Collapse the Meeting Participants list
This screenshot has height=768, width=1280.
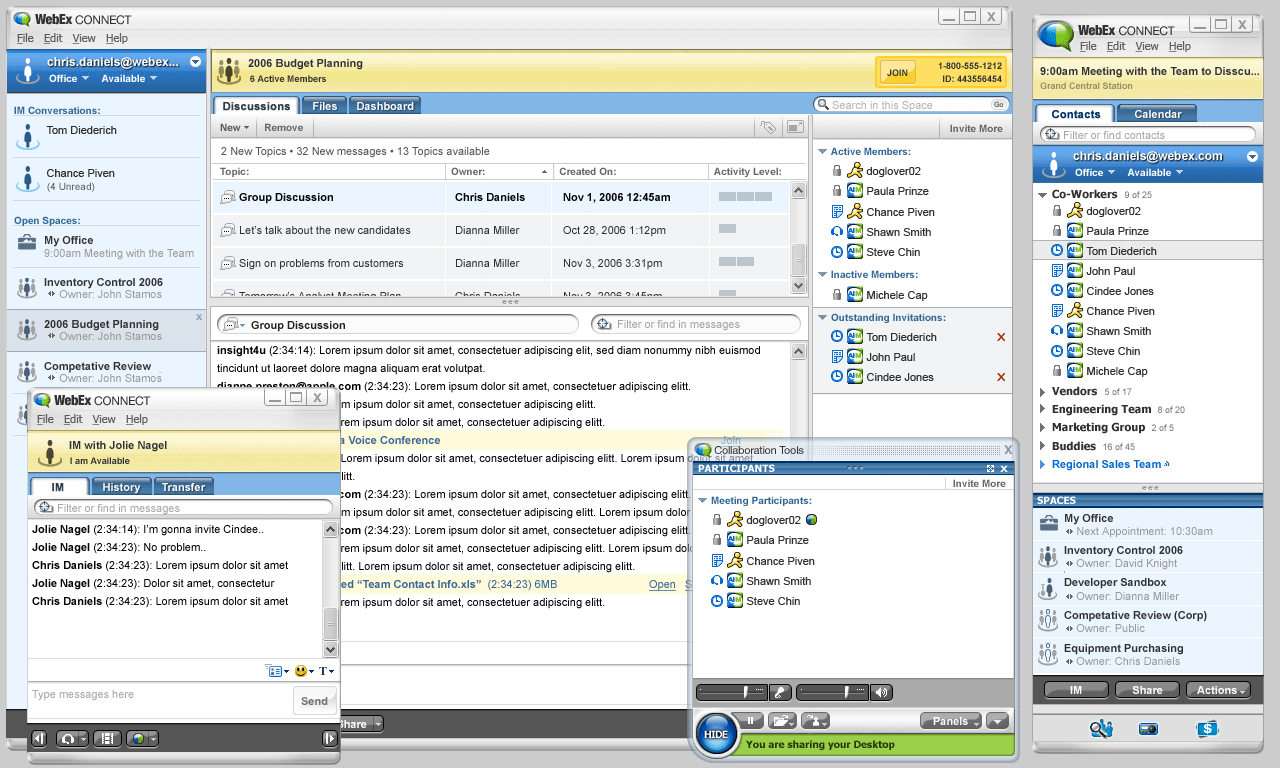point(702,501)
